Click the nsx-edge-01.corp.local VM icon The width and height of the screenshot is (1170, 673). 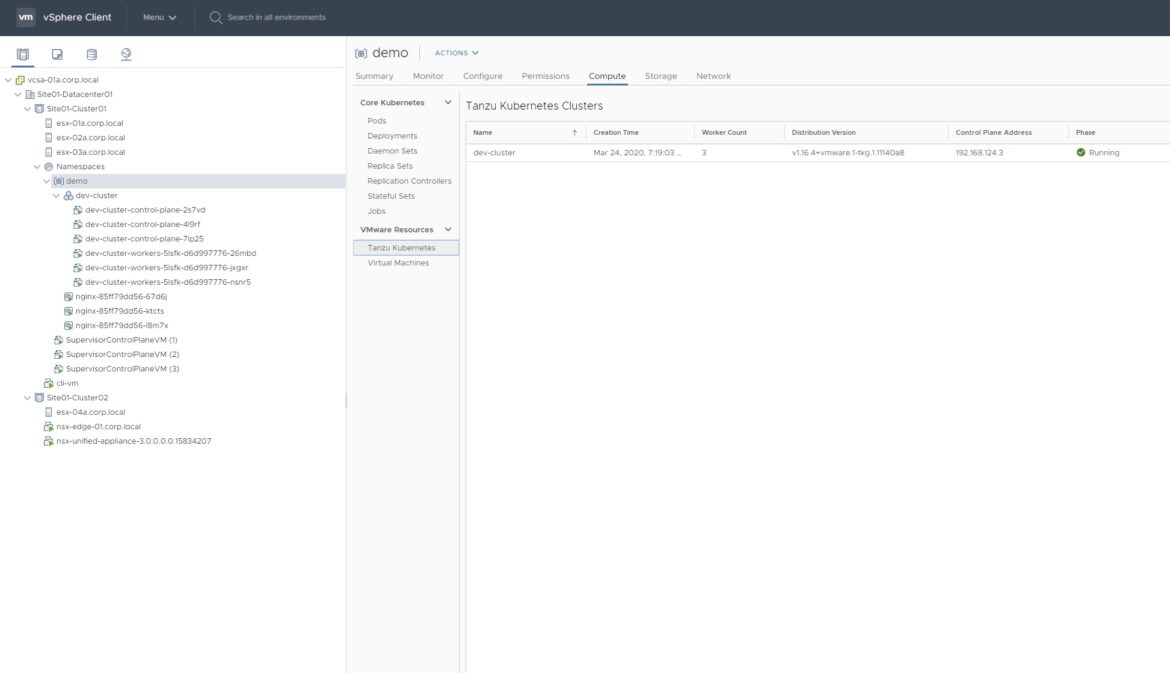[49, 427]
